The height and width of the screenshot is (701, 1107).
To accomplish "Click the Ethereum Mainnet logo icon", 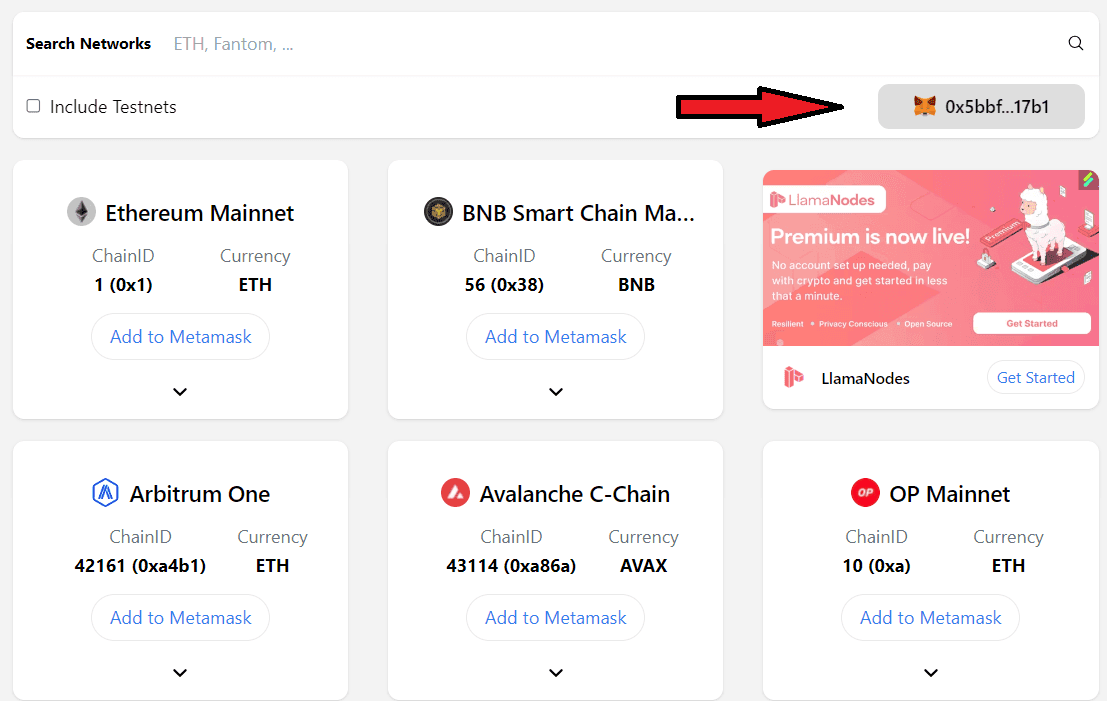I will (x=81, y=212).
